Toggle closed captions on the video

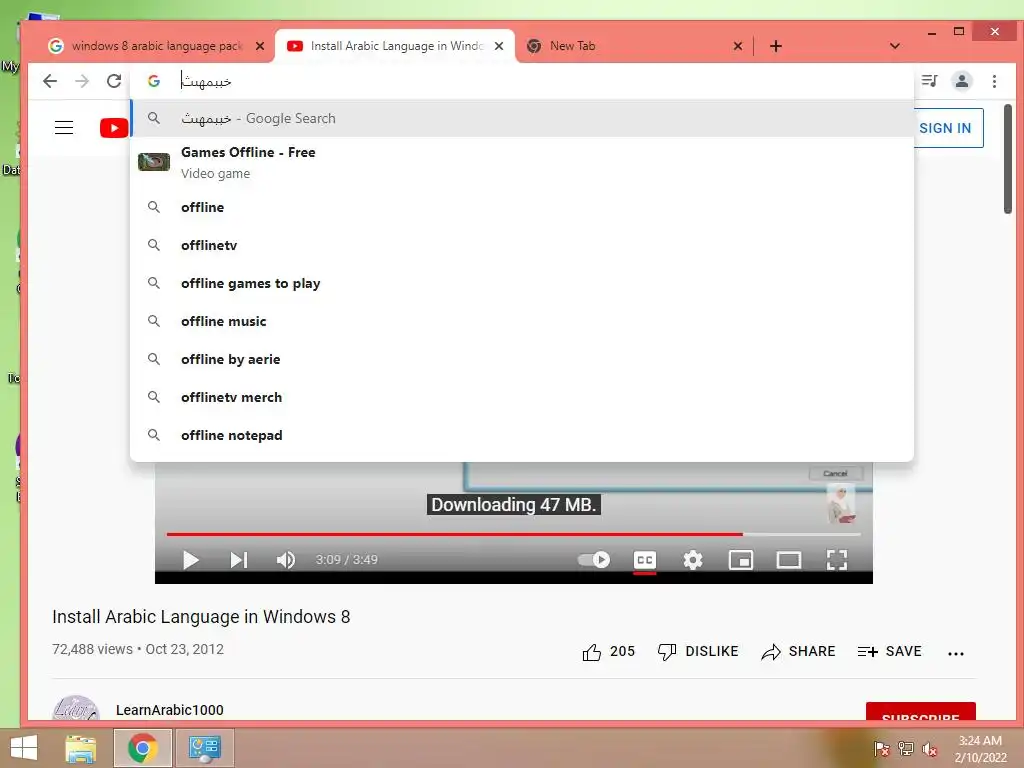point(645,560)
